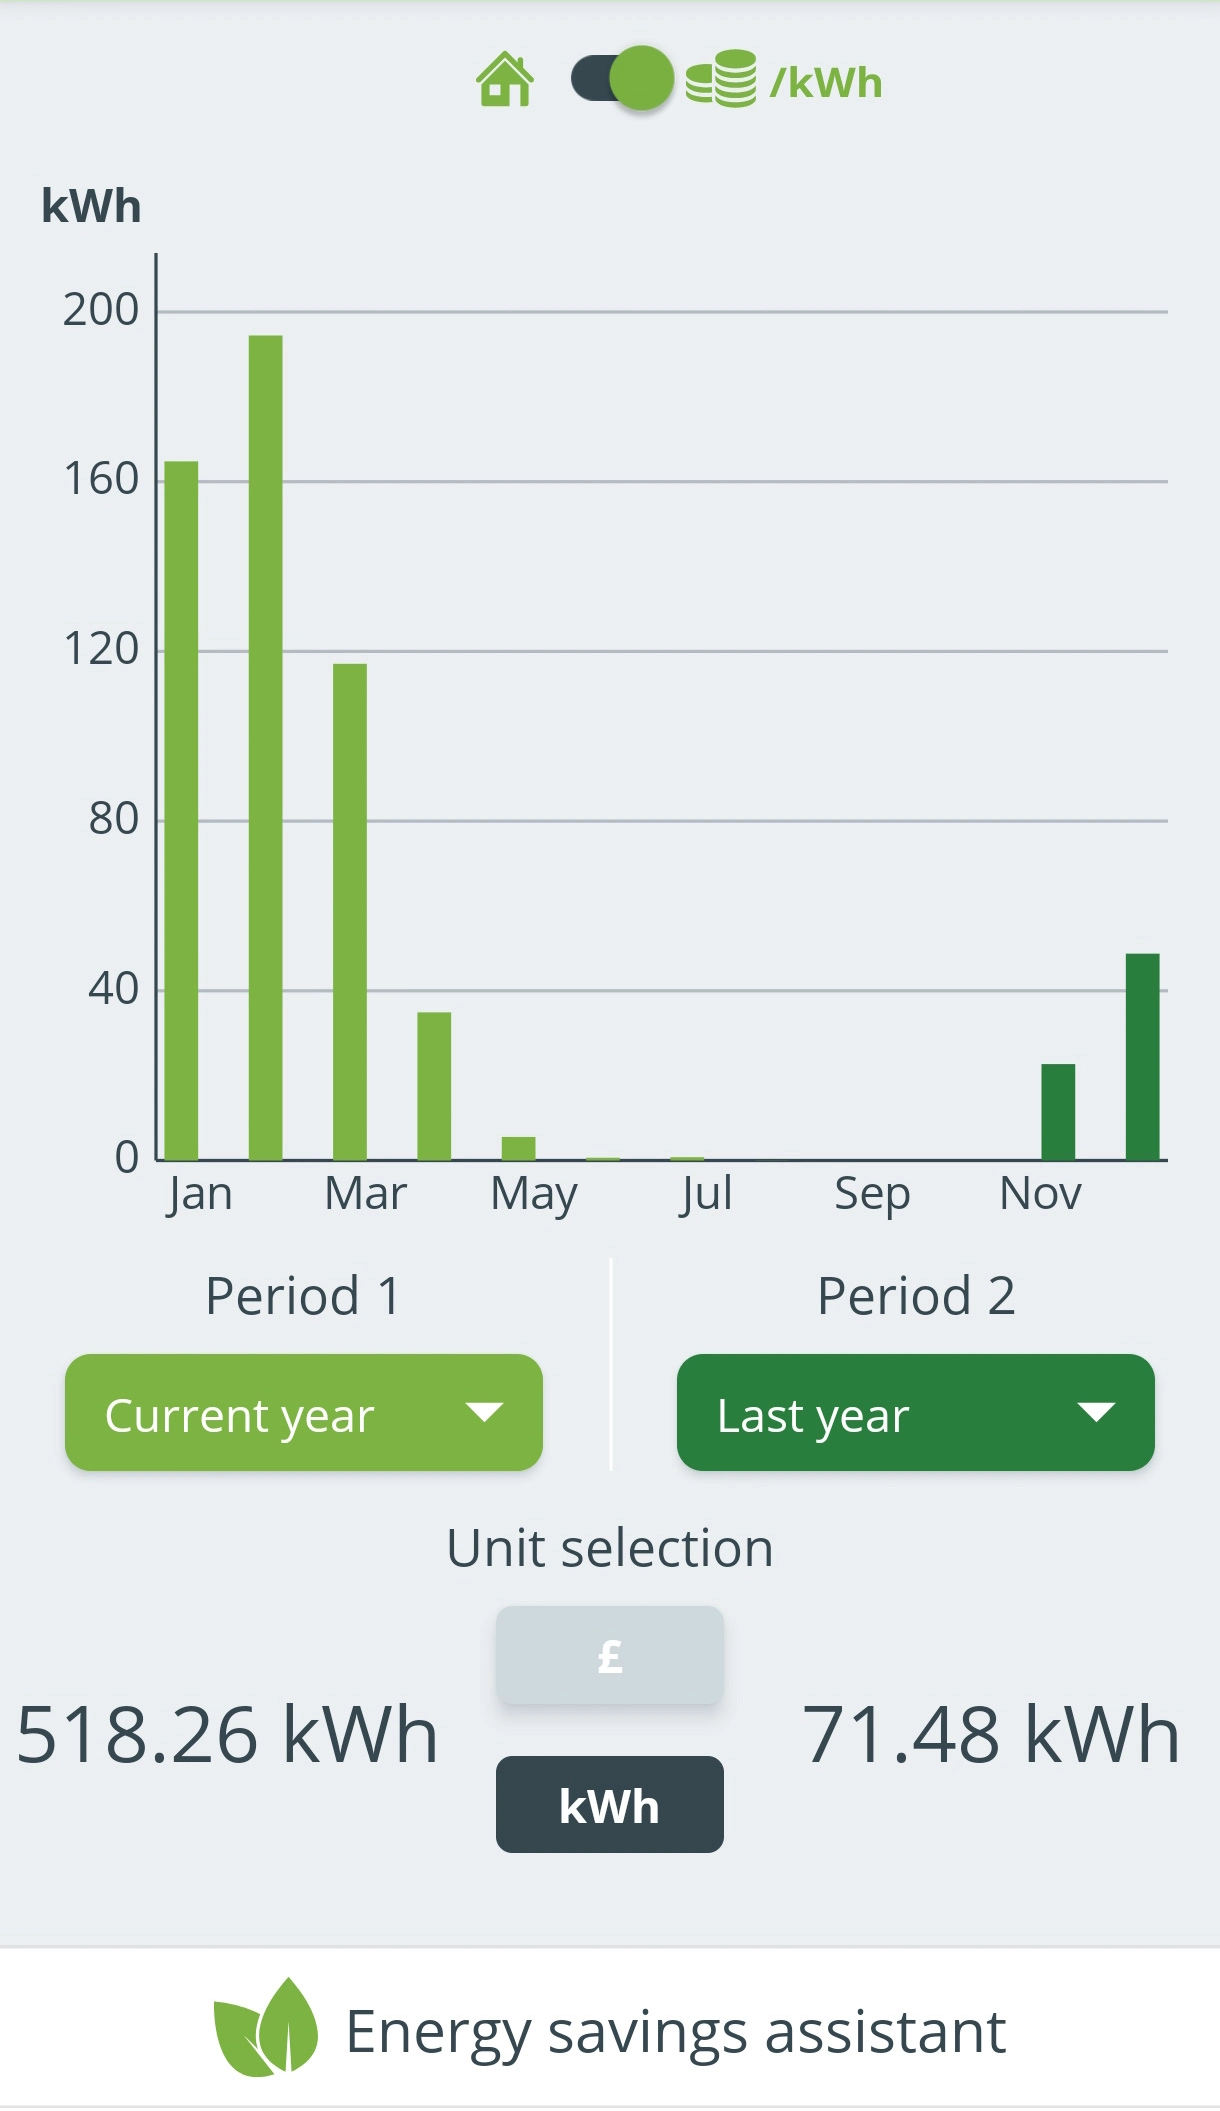Viewport: 1220px width, 2111px height.
Task: Select the March bar in chart
Action: 350,911
